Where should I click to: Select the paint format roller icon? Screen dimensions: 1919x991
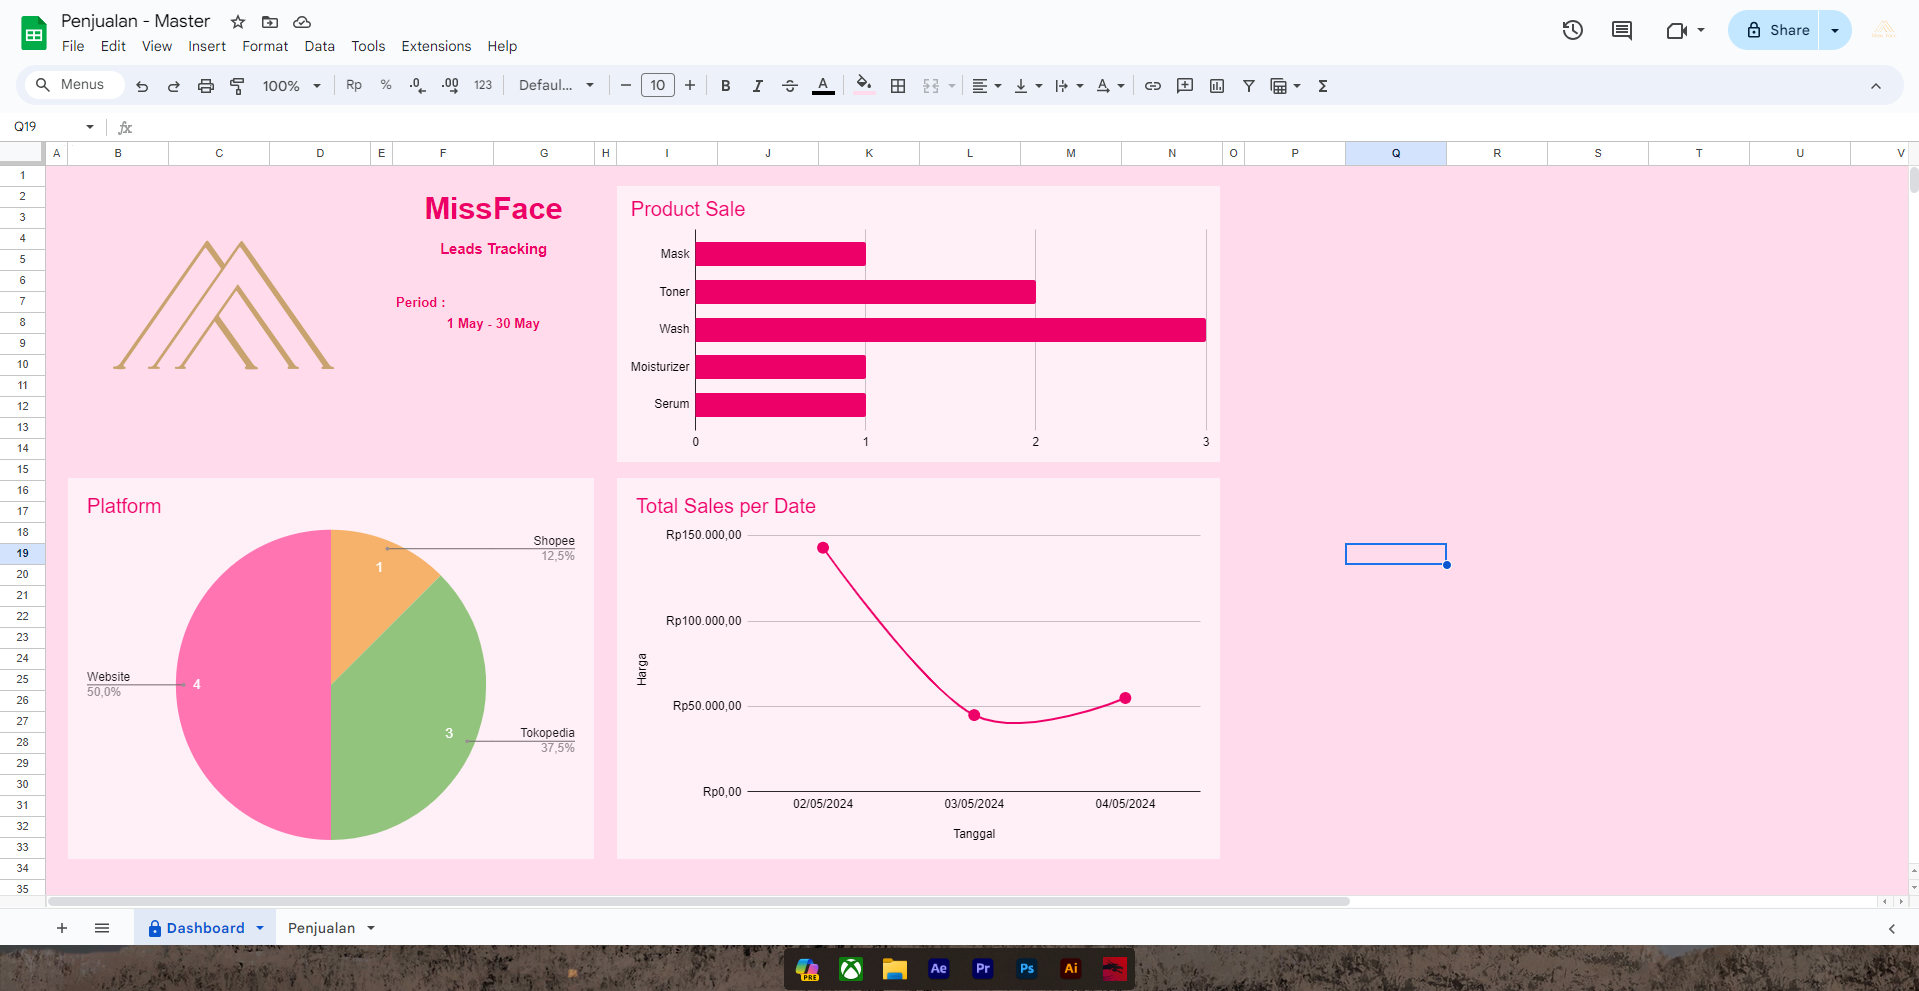[237, 86]
